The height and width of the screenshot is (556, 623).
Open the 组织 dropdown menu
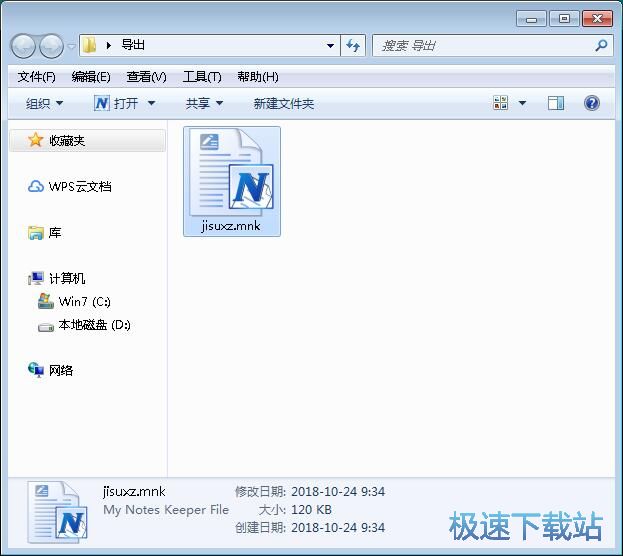44,104
